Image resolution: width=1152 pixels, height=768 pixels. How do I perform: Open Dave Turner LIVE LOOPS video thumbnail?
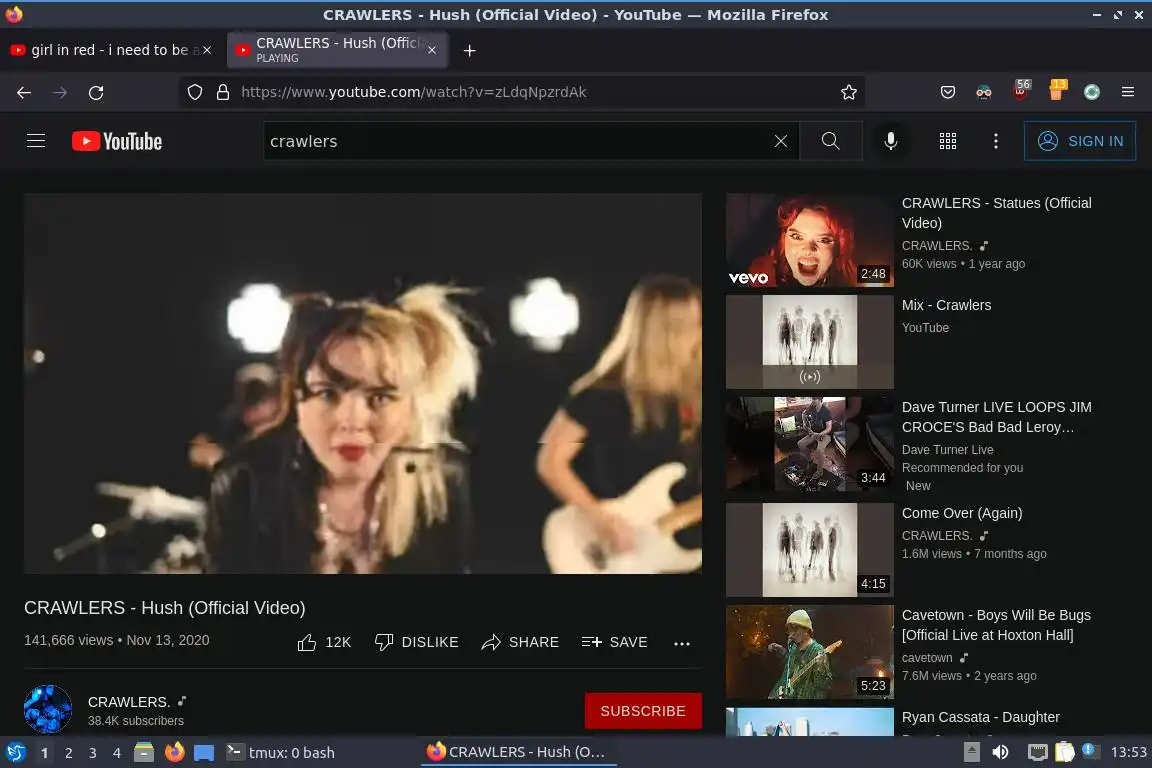[x=810, y=444]
